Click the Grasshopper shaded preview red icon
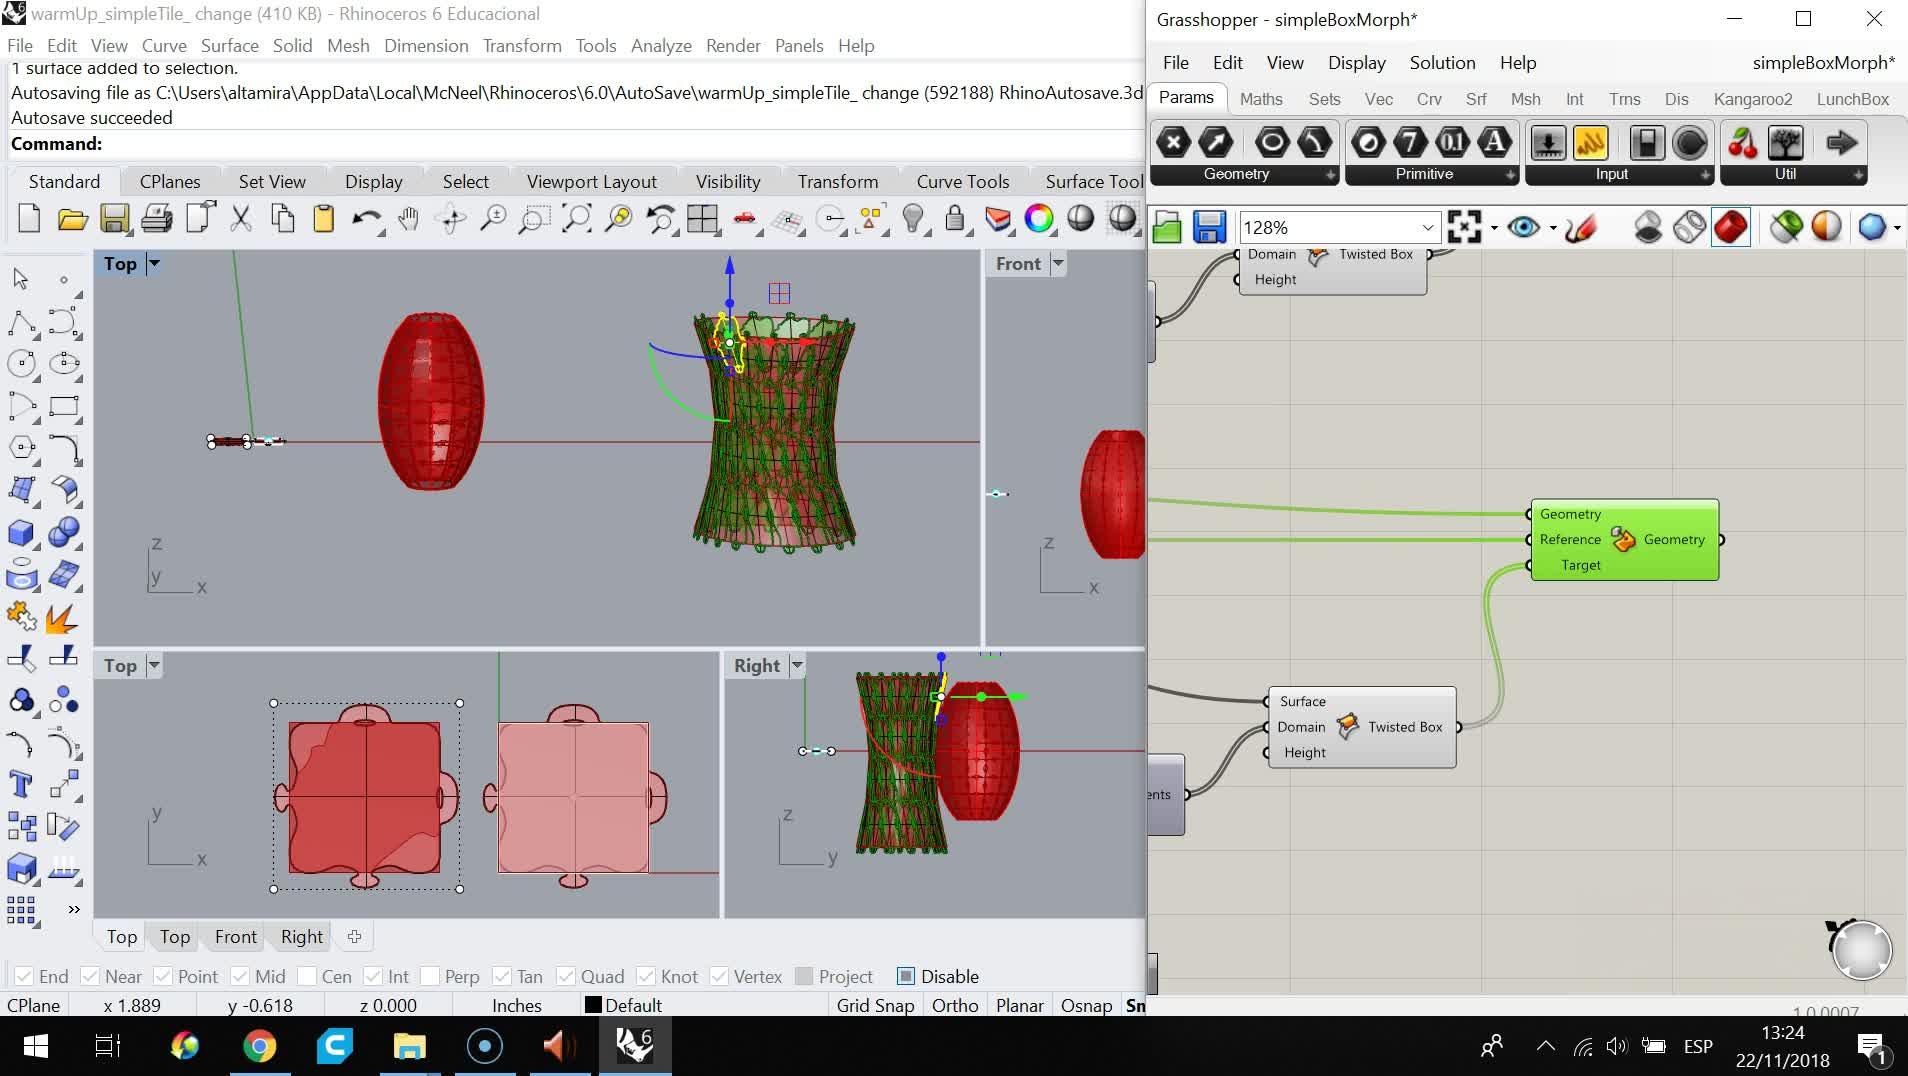 (x=1731, y=228)
